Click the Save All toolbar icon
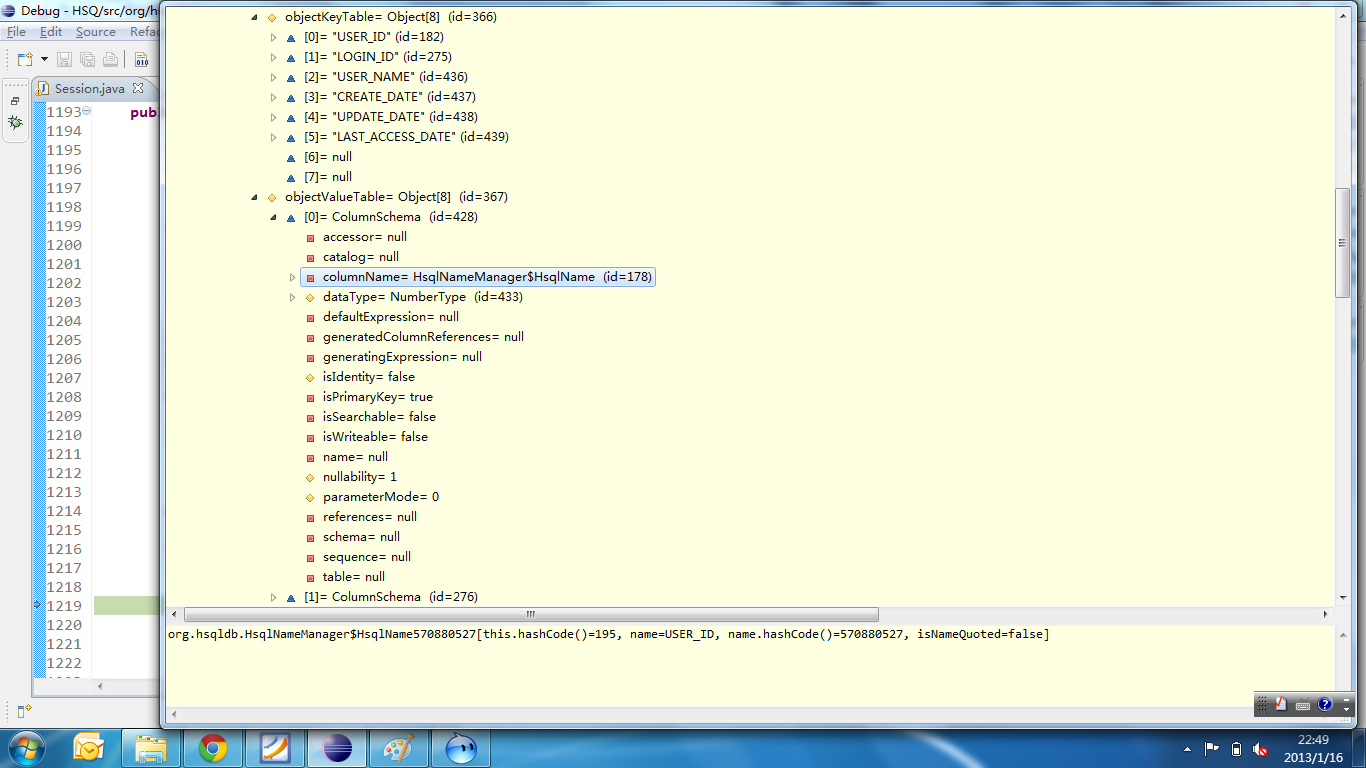Screen dimensions: 1366x768 (87, 60)
